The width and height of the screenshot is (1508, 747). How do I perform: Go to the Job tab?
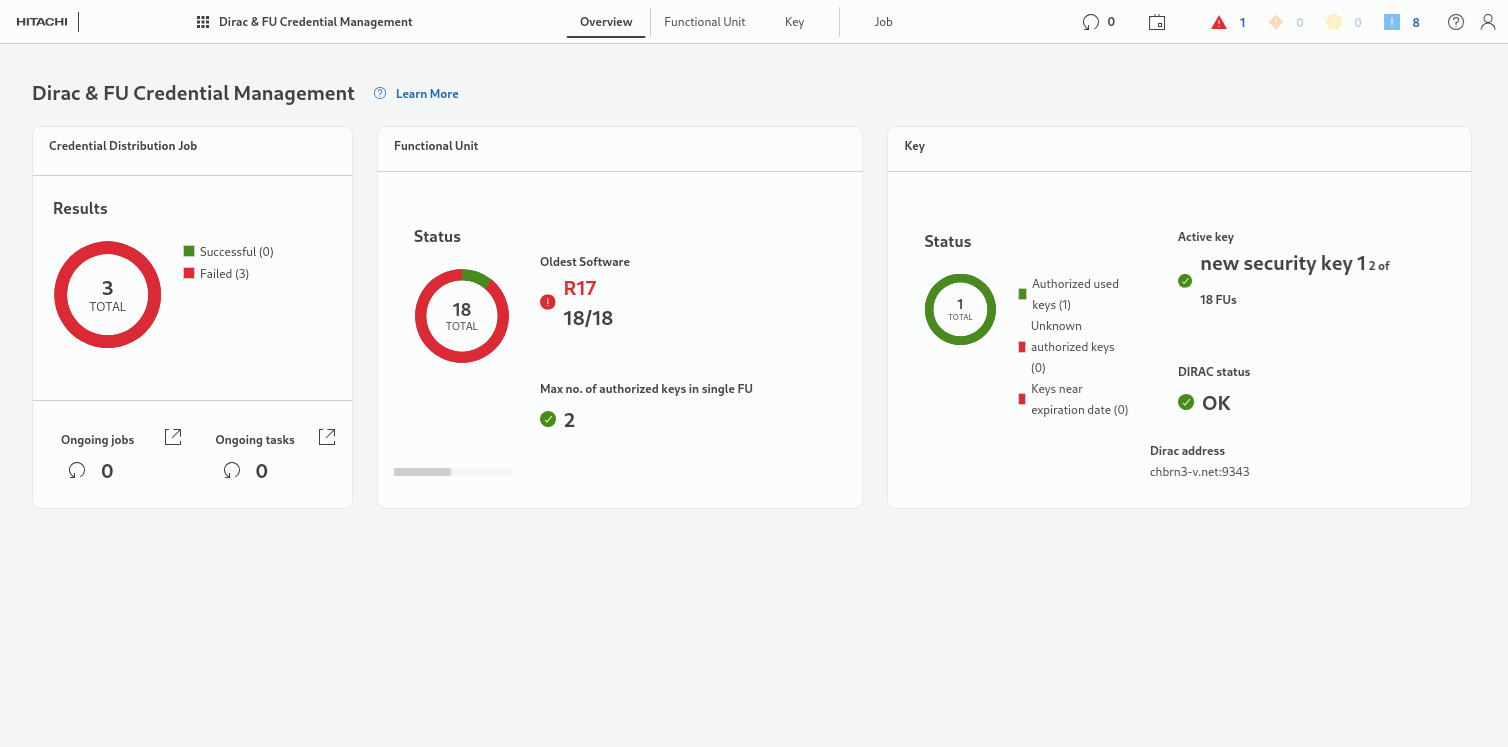point(883,22)
